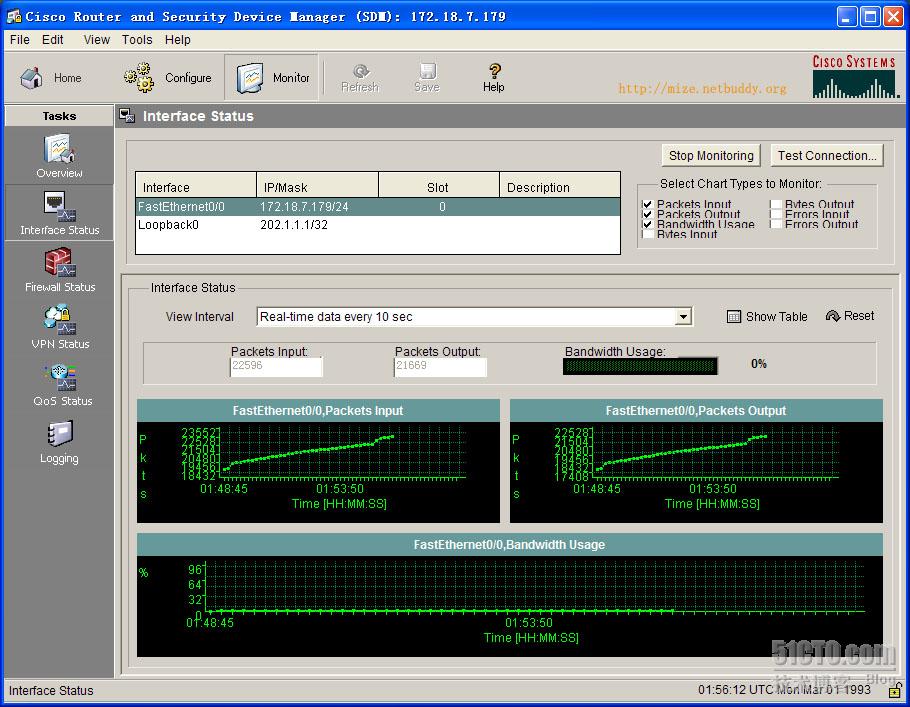Screen dimensions: 910x707
Task: Open the Overview task icon
Action: 59,149
